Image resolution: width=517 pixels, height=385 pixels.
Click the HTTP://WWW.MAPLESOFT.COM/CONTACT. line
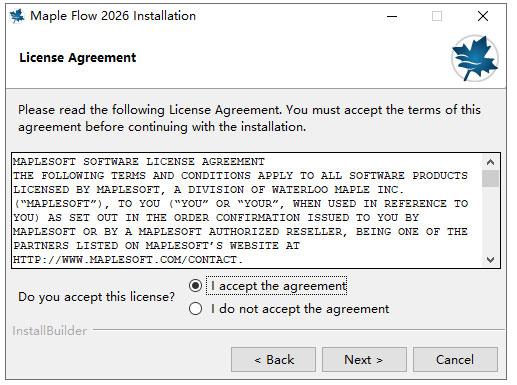tap(128, 259)
